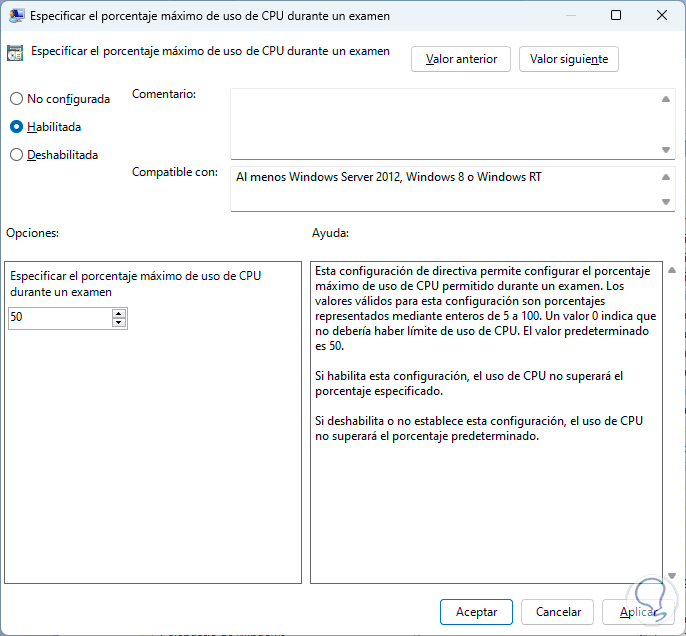
Task: Click the policy setting icon beside the heading
Action: point(15,53)
